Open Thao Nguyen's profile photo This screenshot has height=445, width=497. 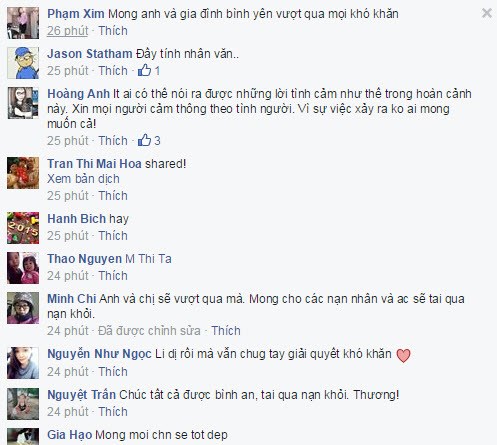pos(23,268)
